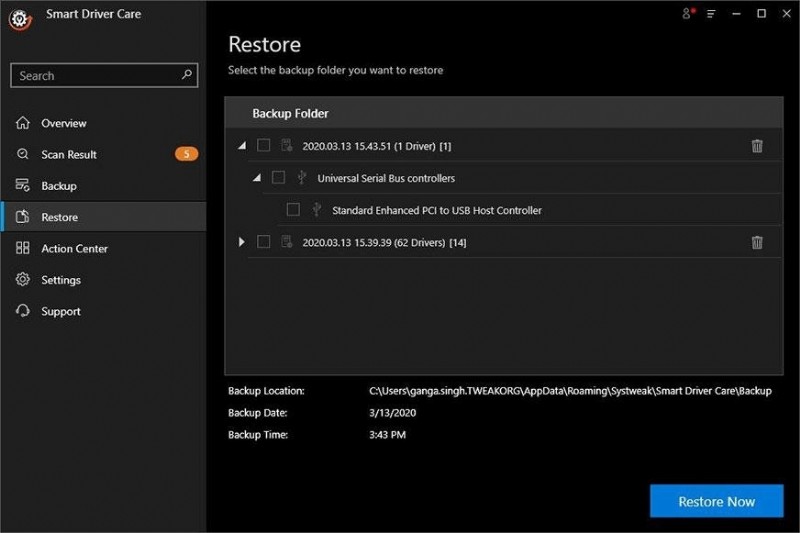Screen dimensions: 800x533
Task: Click USB icon beside Universal Serial Bus controllers
Action: click(302, 177)
